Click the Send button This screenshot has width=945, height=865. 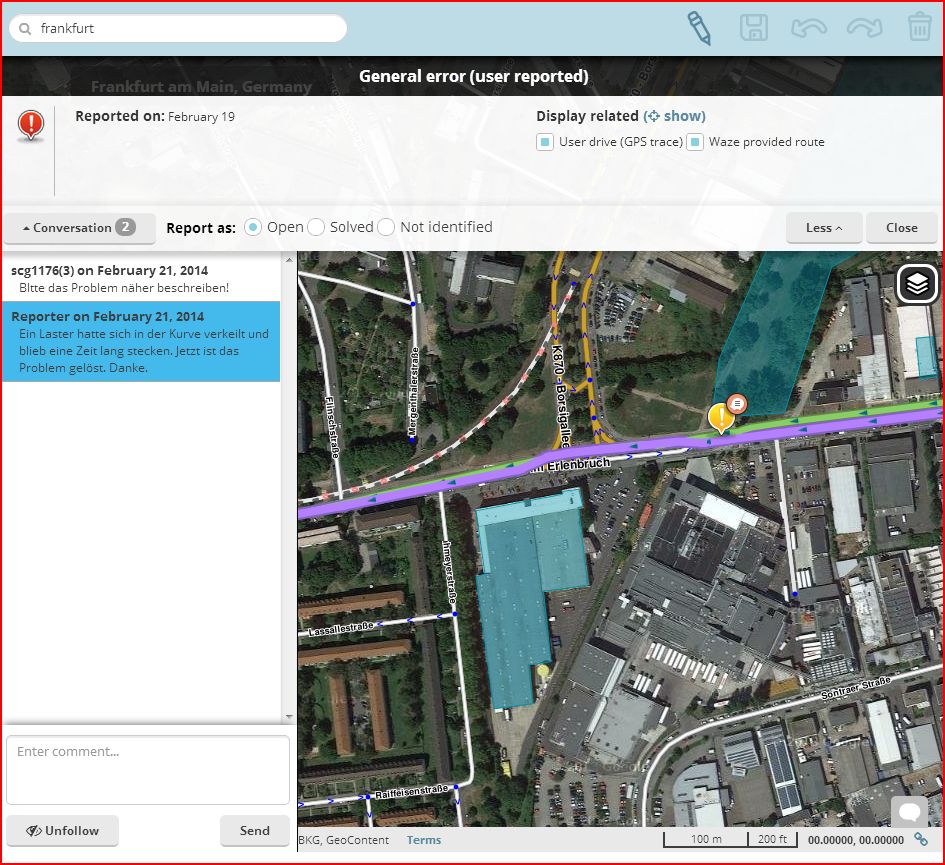click(254, 831)
